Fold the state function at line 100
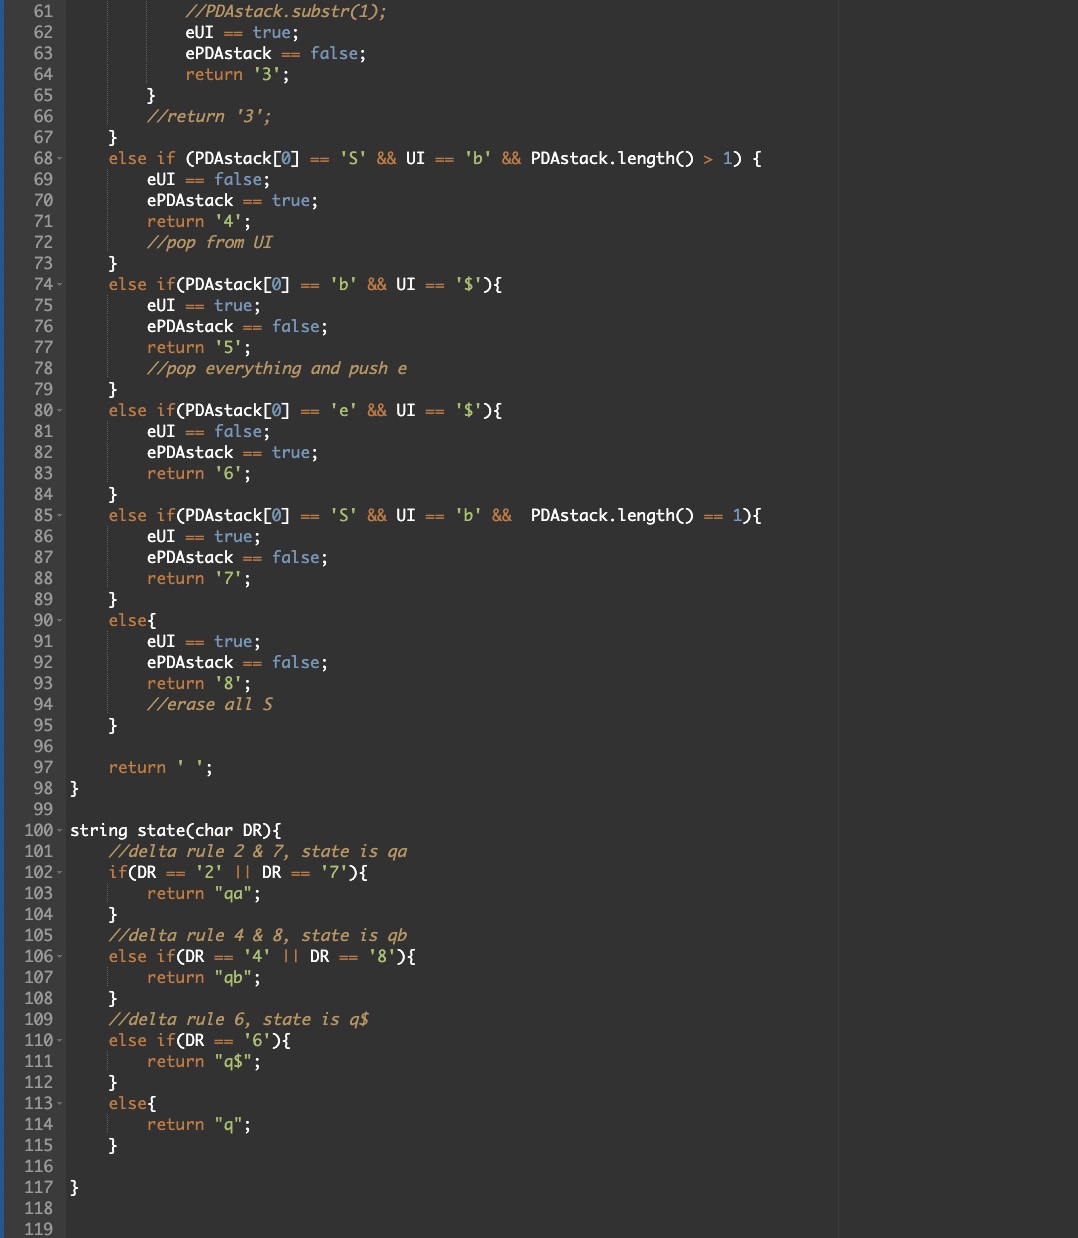Viewport: 1078px width, 1238px height. tap(60, 831)
